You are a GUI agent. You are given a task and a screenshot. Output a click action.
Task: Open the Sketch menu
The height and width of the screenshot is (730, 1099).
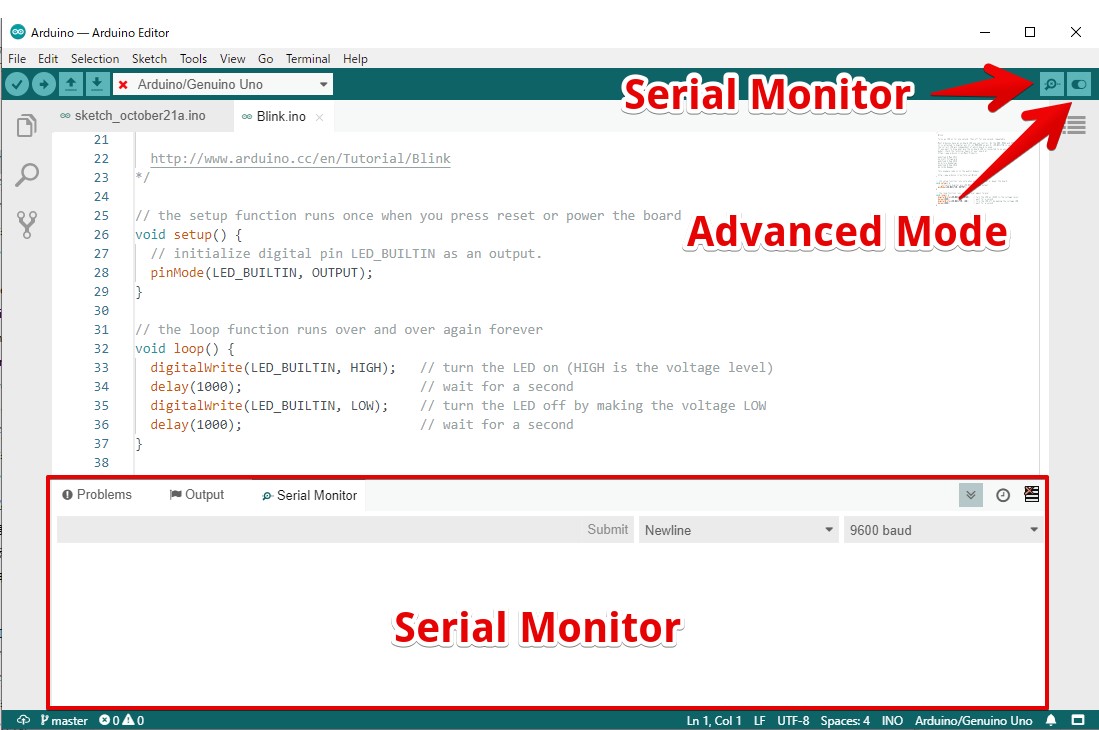(149, 59)
